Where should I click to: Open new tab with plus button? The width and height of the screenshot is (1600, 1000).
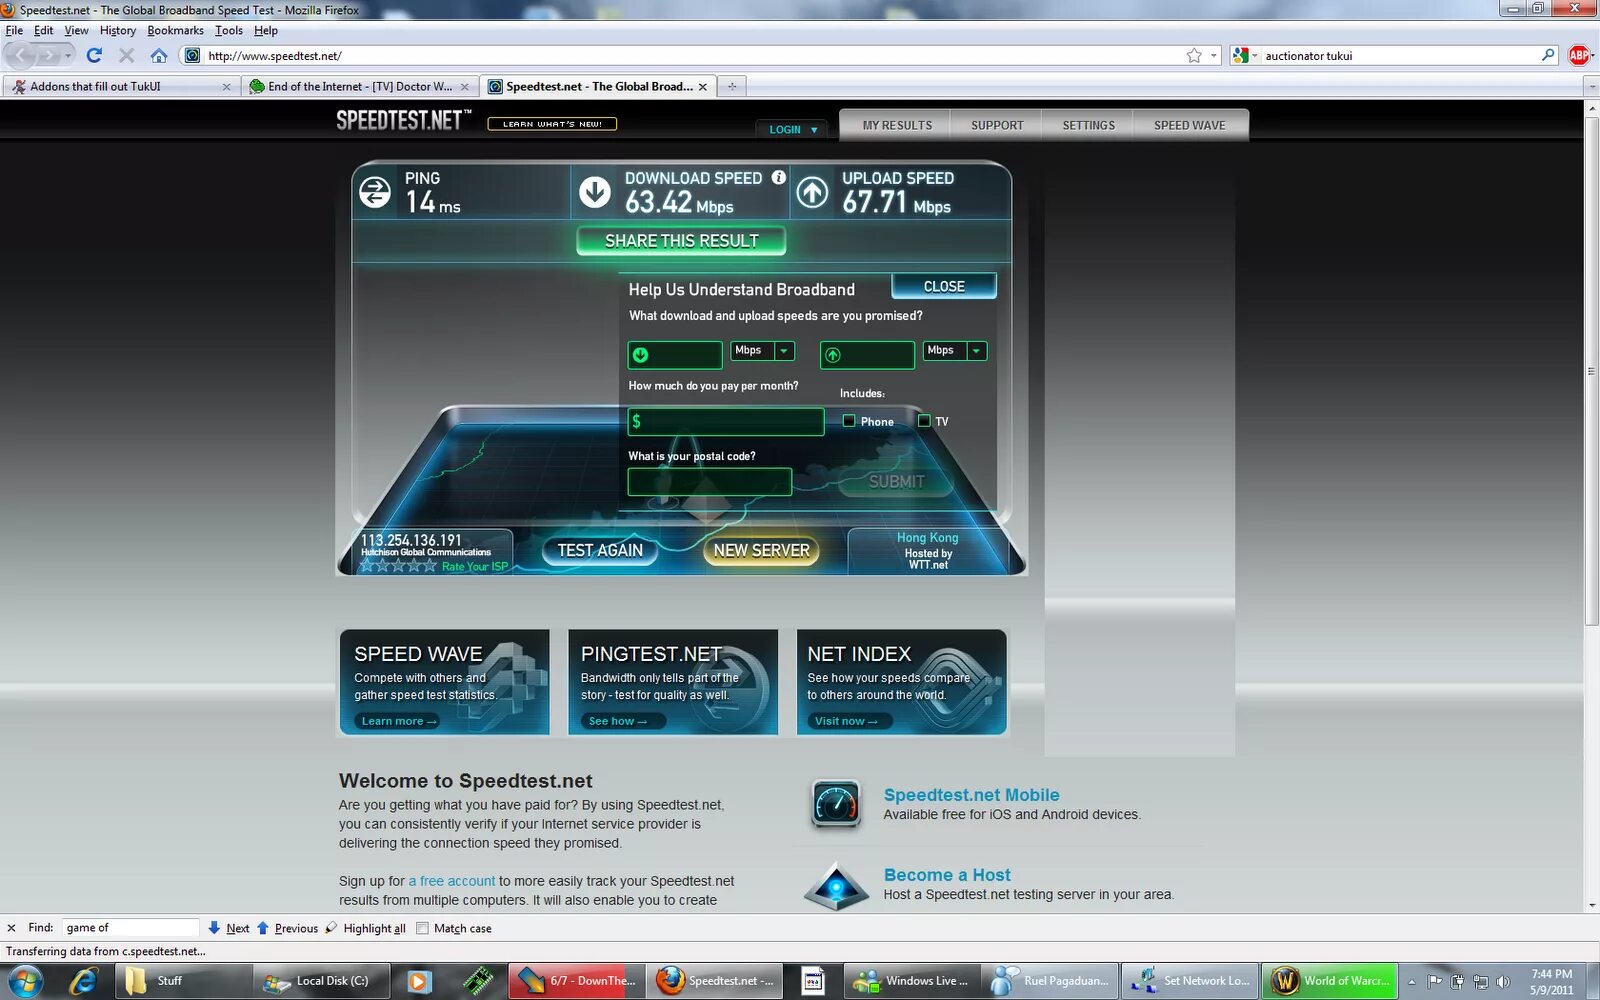[732, 86]
